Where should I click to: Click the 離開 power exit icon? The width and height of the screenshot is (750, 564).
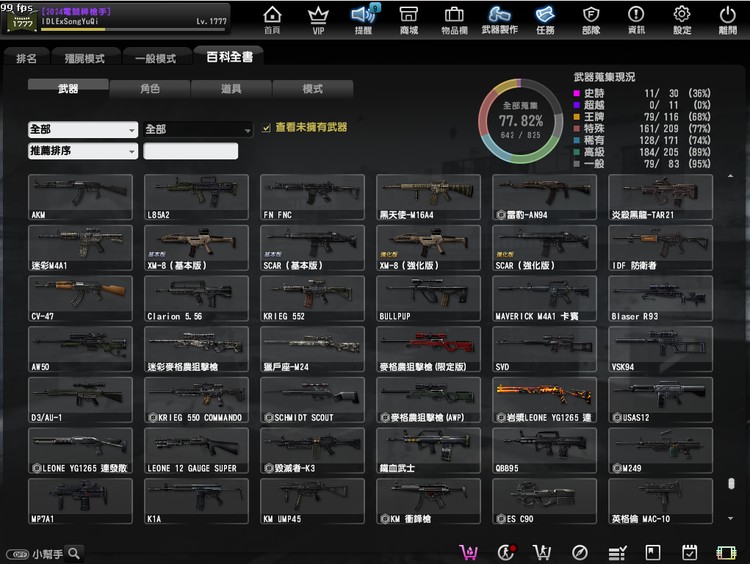(x=728, y=20)
